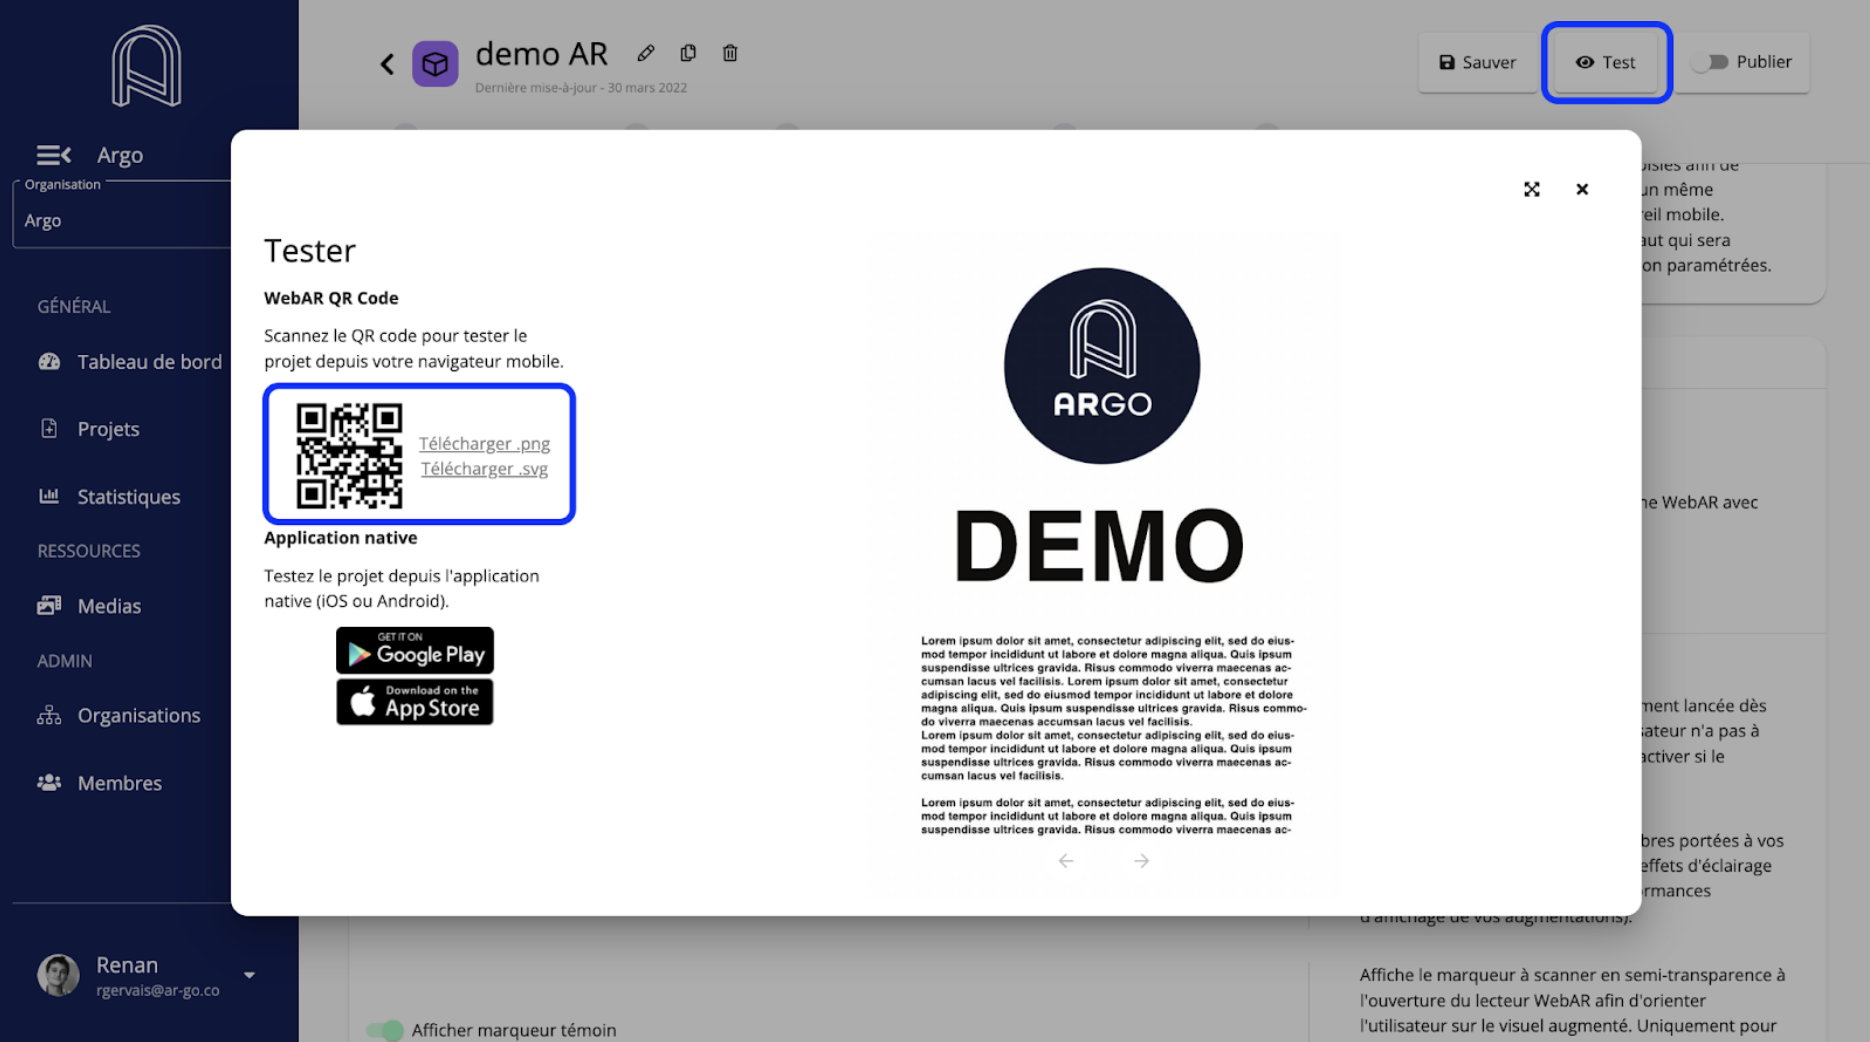Click the purple cube project icon
1870x1042 pixels.
click(x=435, y=64)
